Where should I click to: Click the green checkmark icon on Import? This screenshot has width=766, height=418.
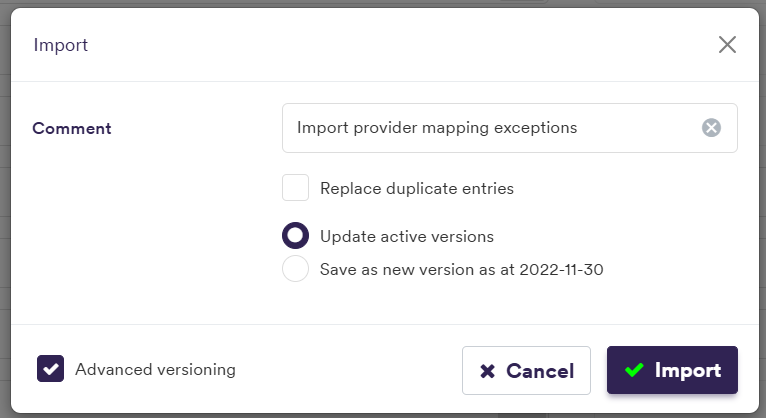(633, 370)
